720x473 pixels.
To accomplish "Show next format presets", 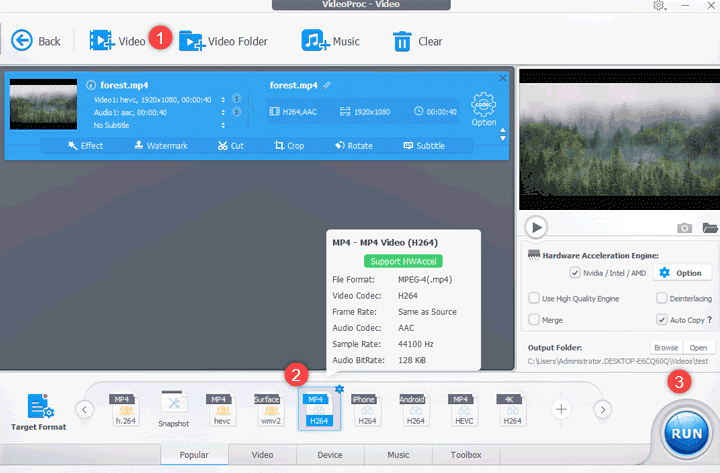I will [603, 409].
